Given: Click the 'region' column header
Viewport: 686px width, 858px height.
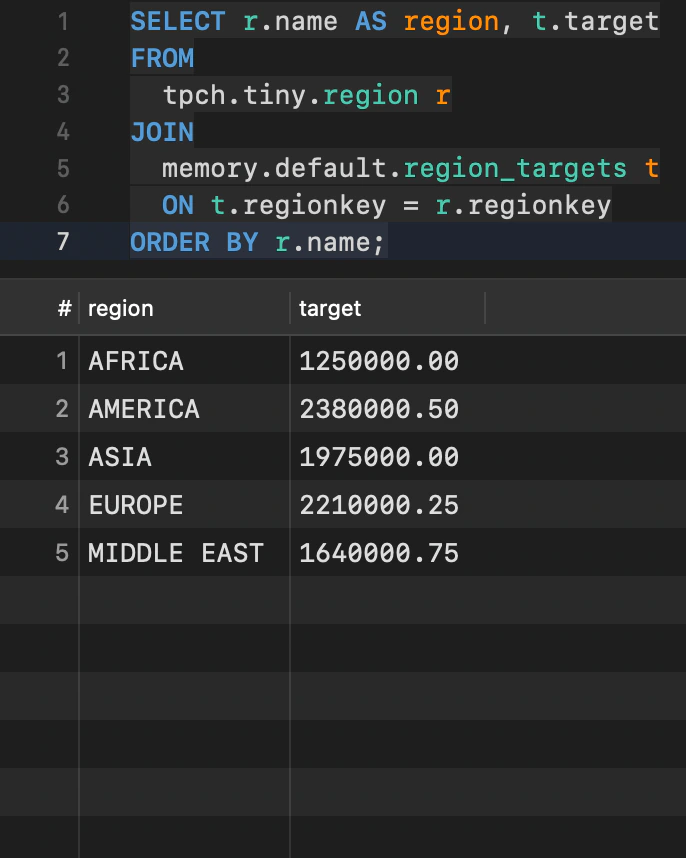Looking at the screenshot, I should (x=184, y=309).
